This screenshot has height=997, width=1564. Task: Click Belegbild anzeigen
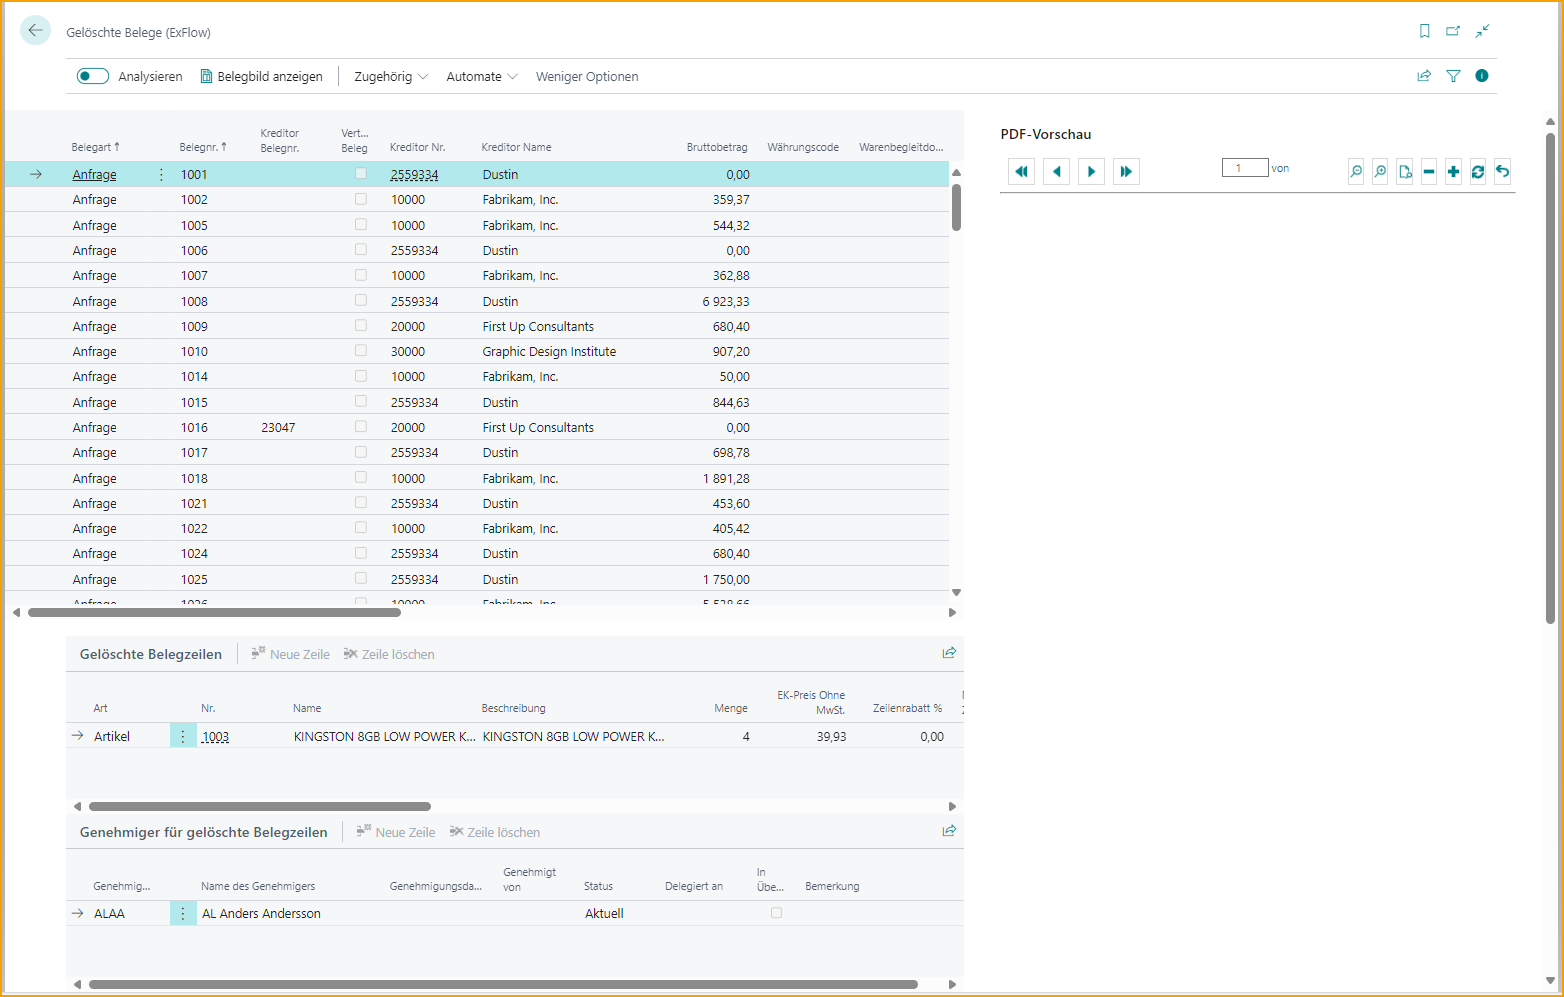point(261,77)
